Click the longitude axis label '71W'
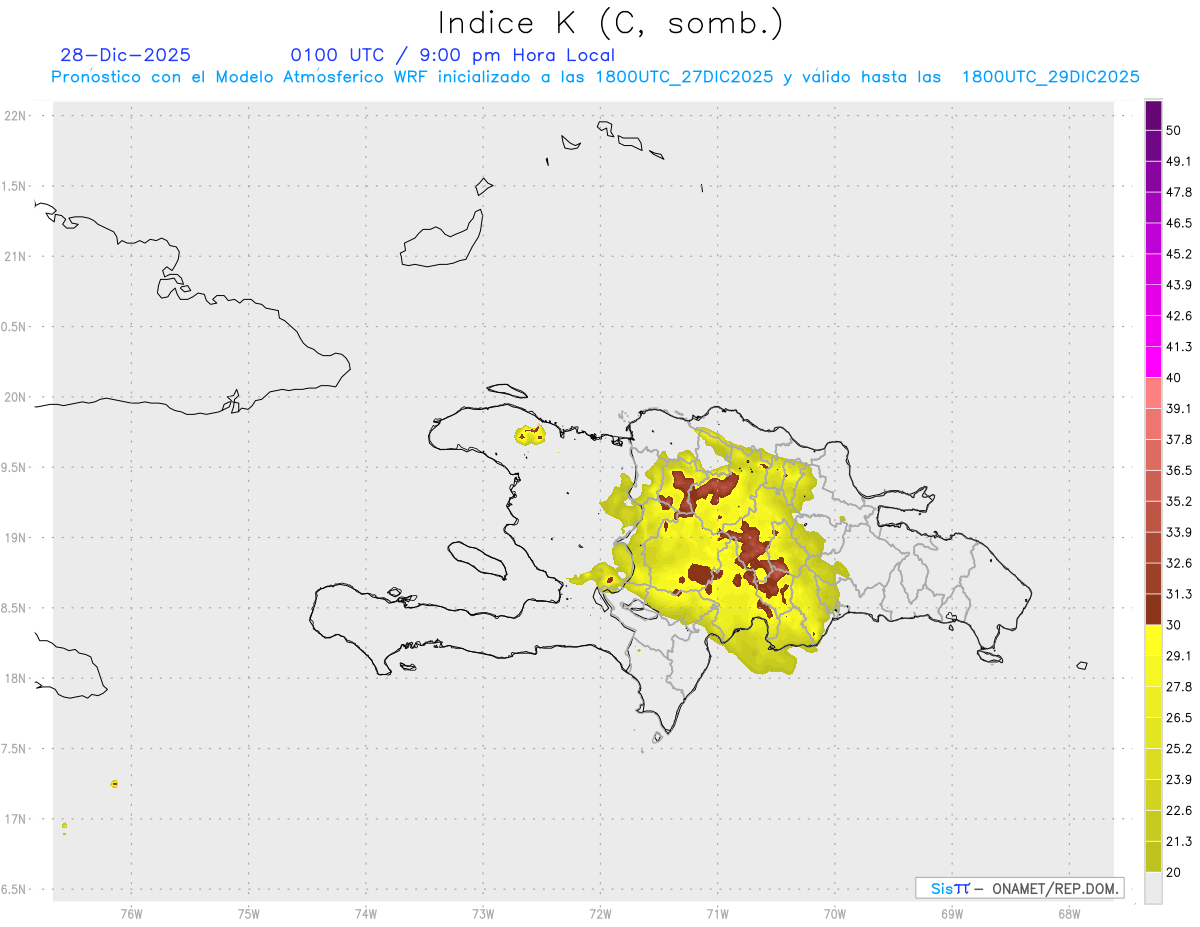 click(x=717, y=913)
